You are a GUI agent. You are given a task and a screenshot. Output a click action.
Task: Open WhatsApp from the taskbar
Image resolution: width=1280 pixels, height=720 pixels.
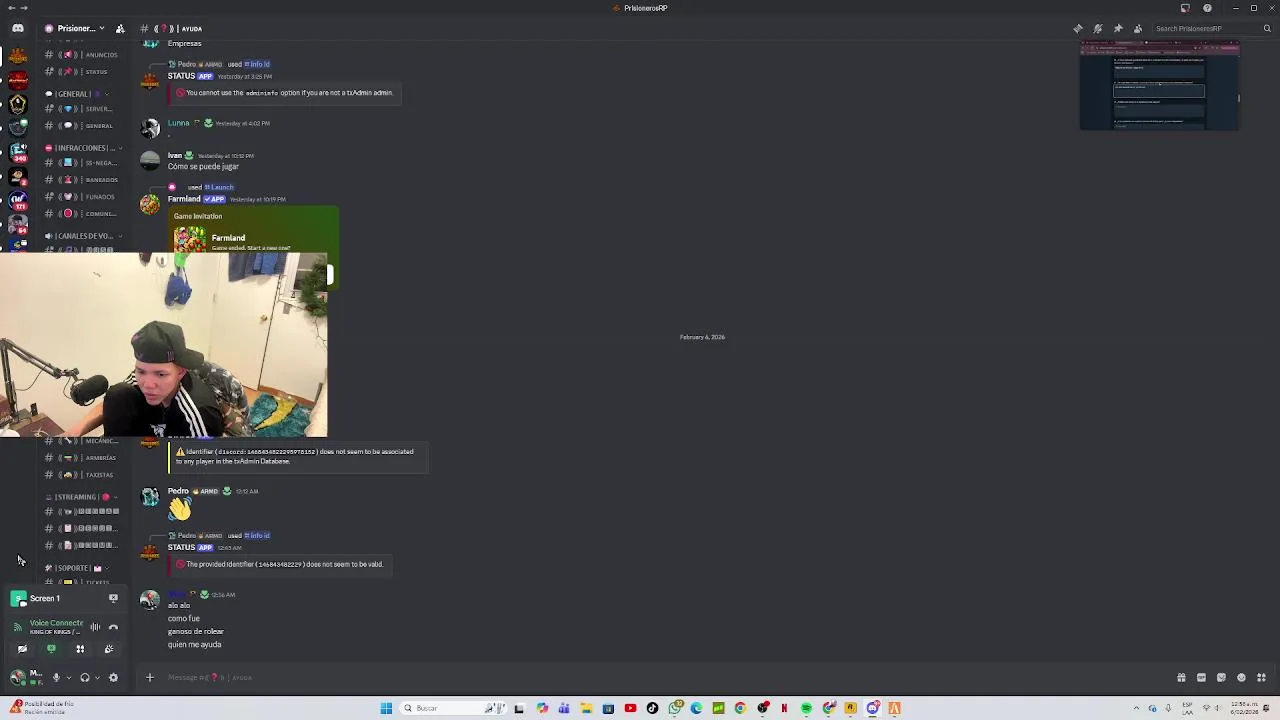(x=675, y=708)
